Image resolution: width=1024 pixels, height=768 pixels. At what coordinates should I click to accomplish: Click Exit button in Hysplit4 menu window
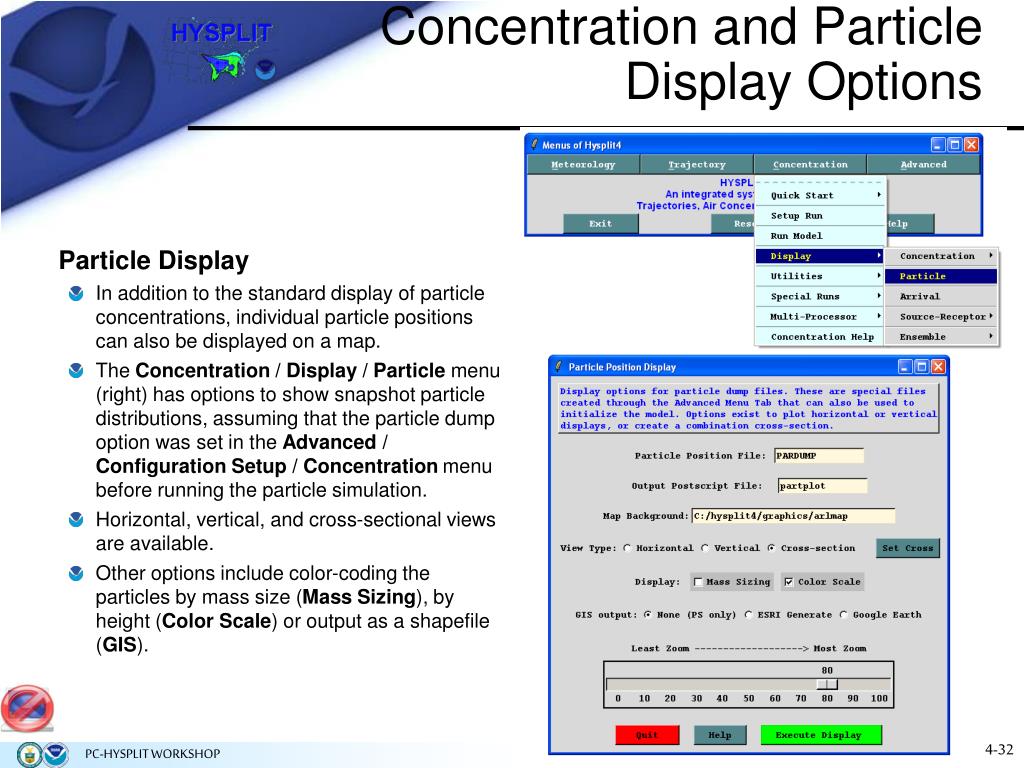coord(600,223)
